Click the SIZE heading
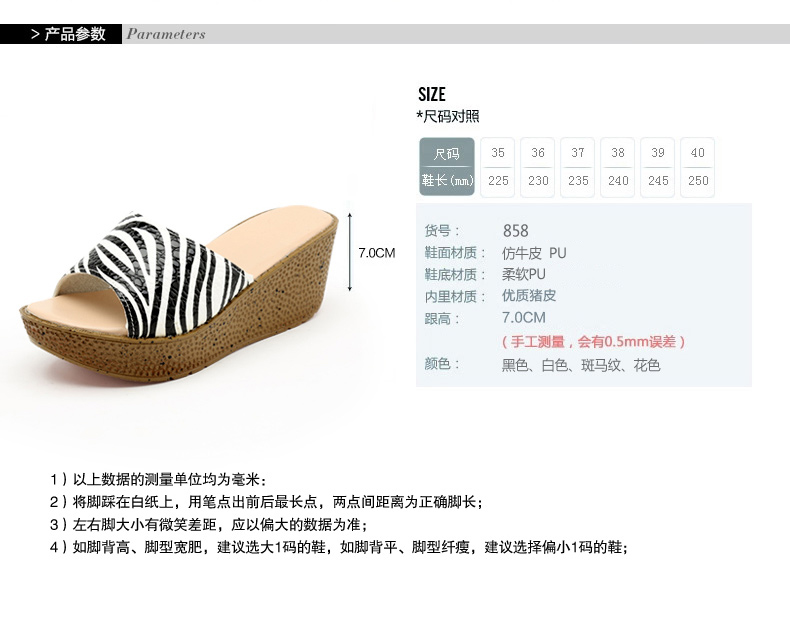This screenshot has height=622, width=790. click(x=432, y=94)
